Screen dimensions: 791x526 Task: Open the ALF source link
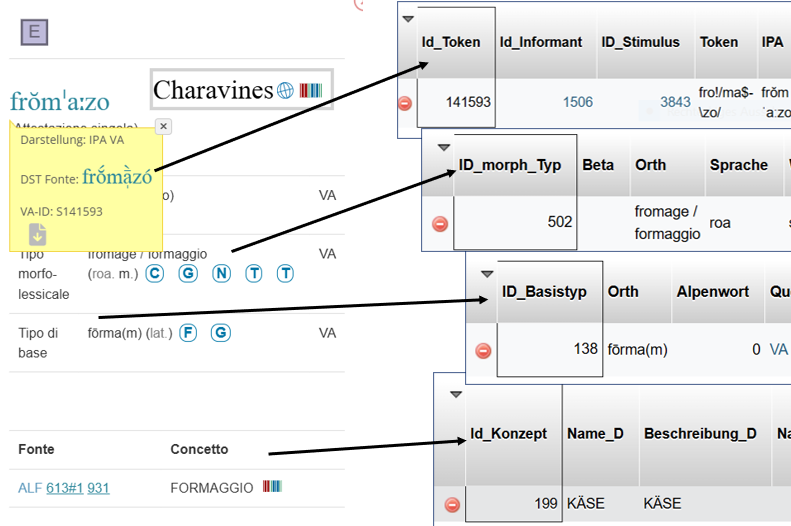pyautogui.click(x=29, y=488)
